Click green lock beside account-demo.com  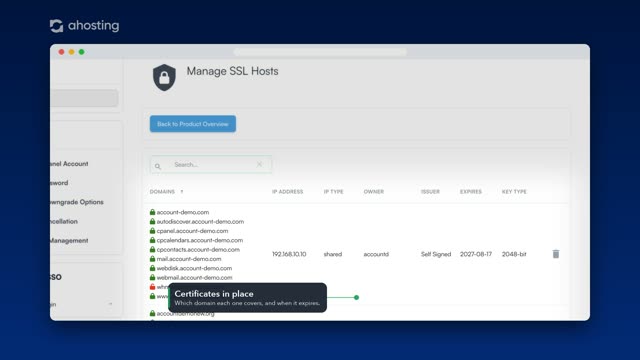(x=152, y=212)
